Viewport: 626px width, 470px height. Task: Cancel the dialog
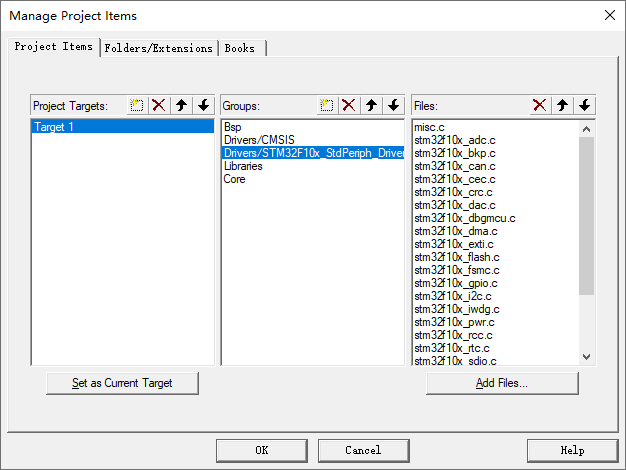(x=363, y=450)
